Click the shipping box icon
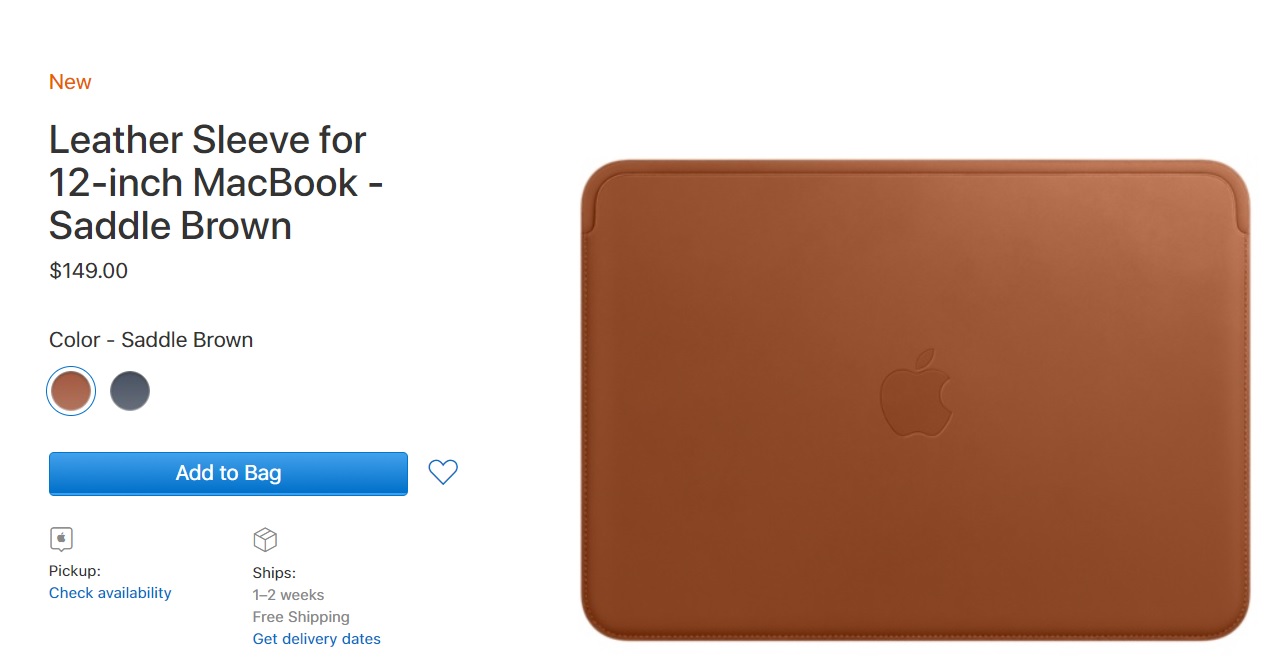Viewport: 1266px width, 660px height. click(265, 540)
